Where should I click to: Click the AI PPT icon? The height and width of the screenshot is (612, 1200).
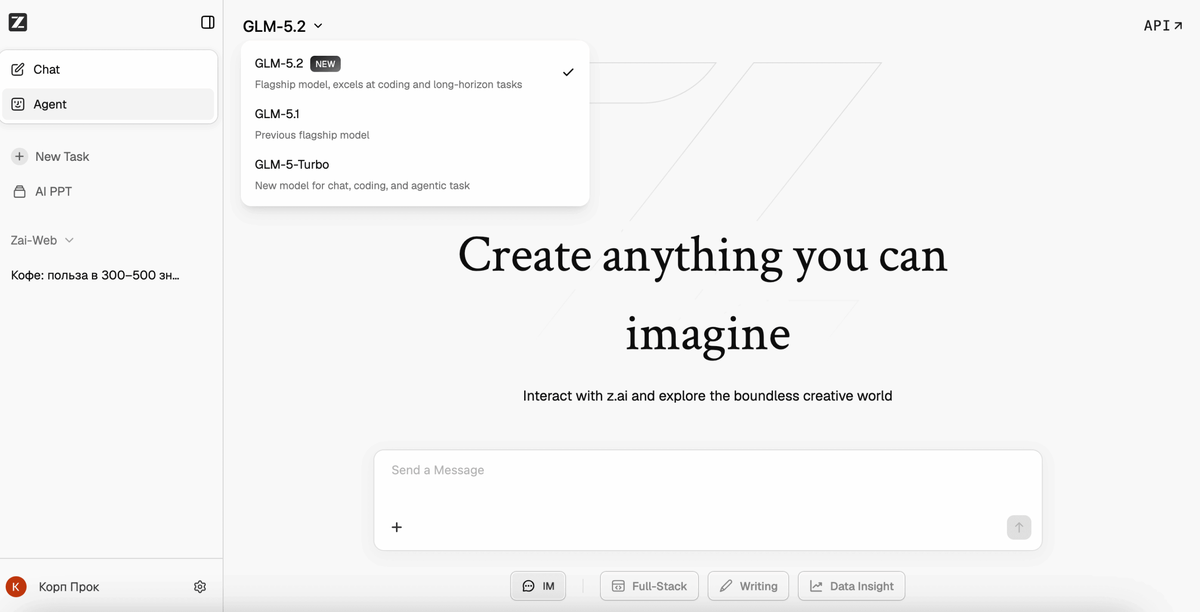point(19,191)
